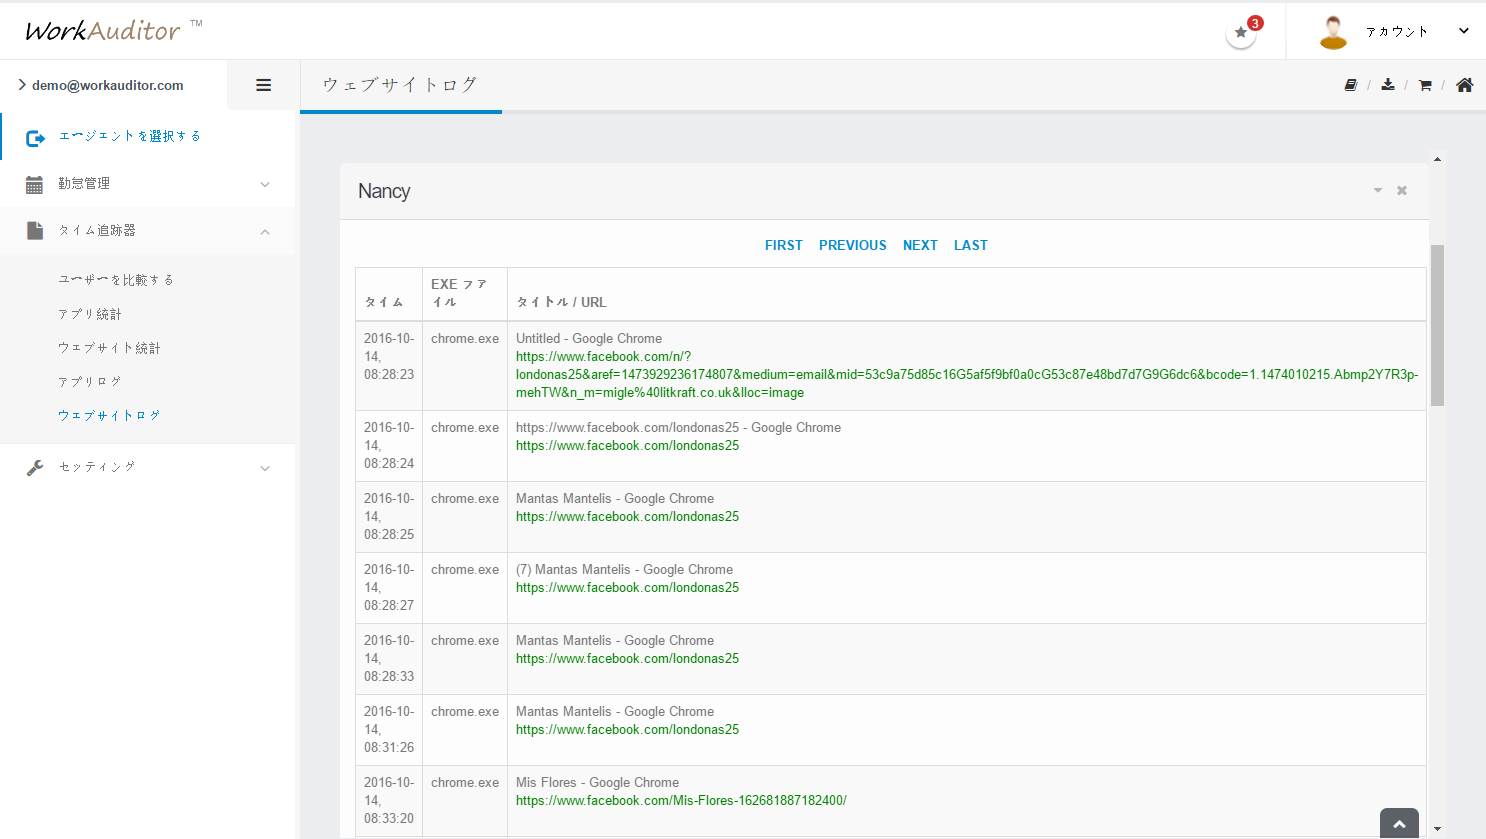Open アプリログ submenu item
1486x839 pixels.
(90, 382)
